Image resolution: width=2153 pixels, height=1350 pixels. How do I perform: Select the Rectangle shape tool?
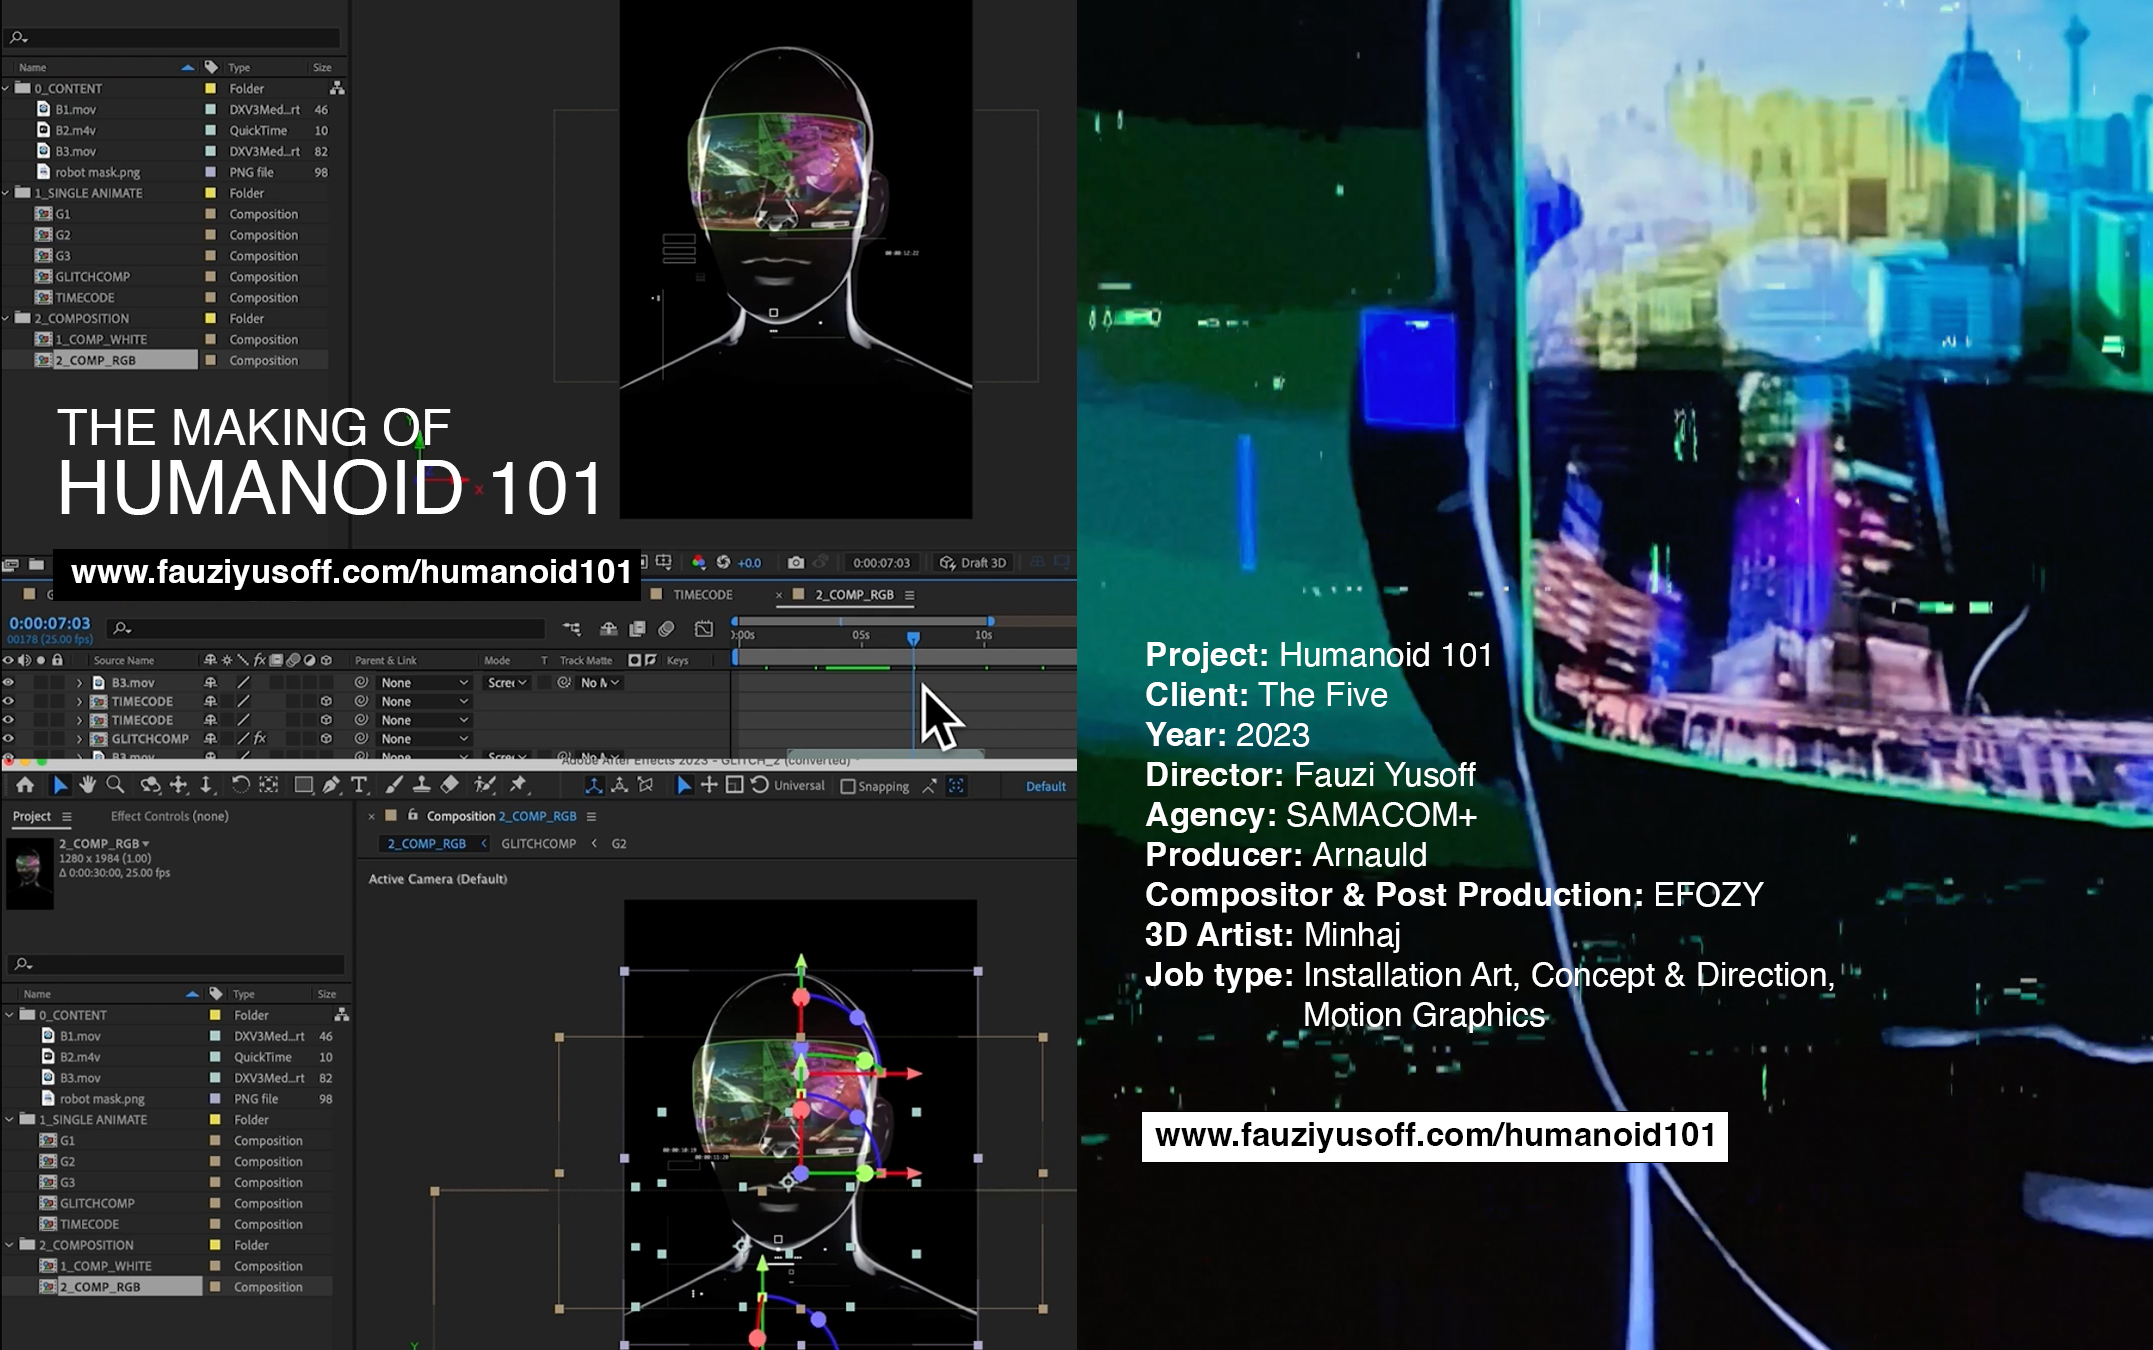pos(303,785)
